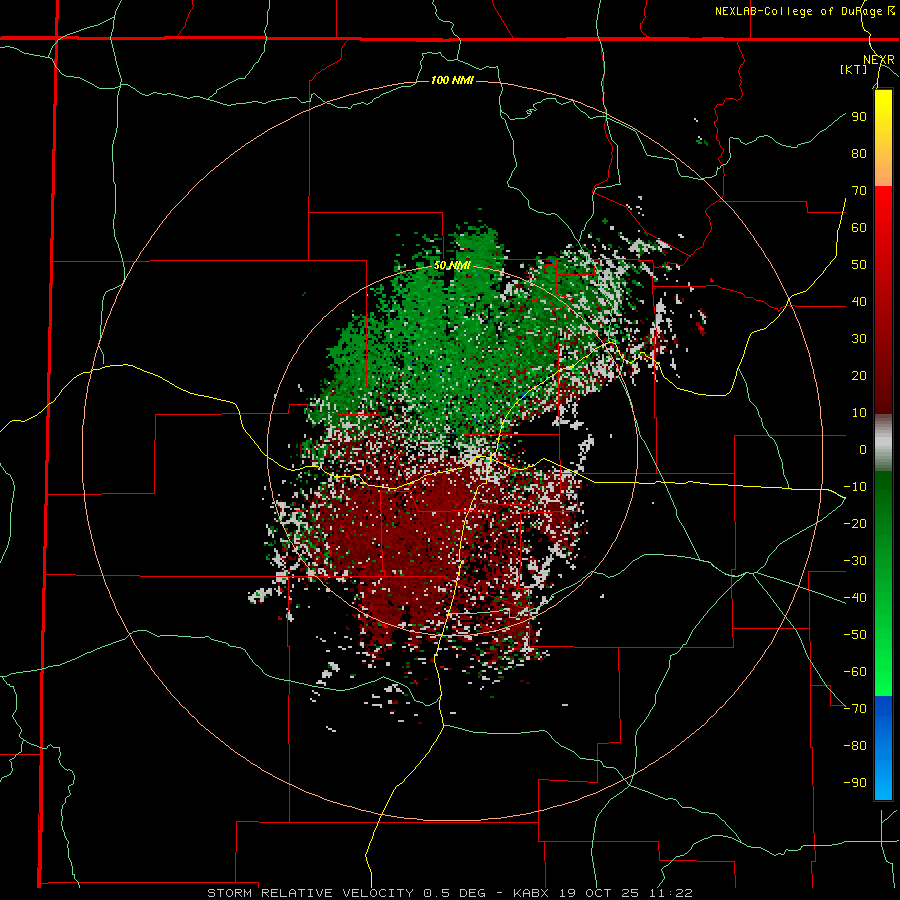Click the 40 knot label on the scale
900x900 pixels.
tap(859, 301)
